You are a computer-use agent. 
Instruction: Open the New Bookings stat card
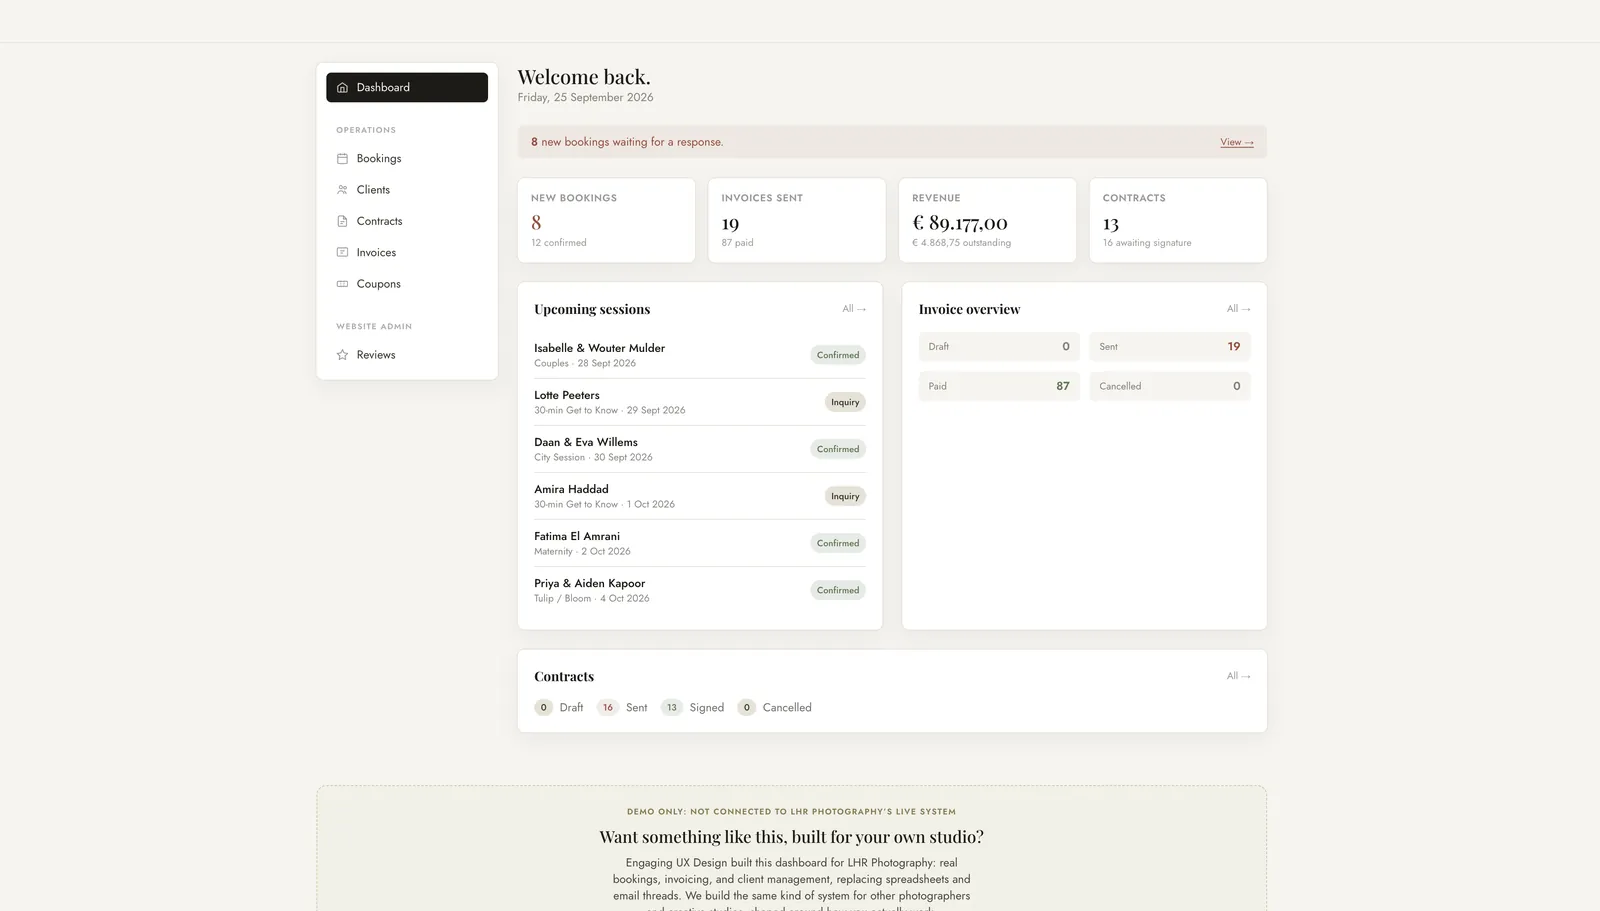[606, 220]
